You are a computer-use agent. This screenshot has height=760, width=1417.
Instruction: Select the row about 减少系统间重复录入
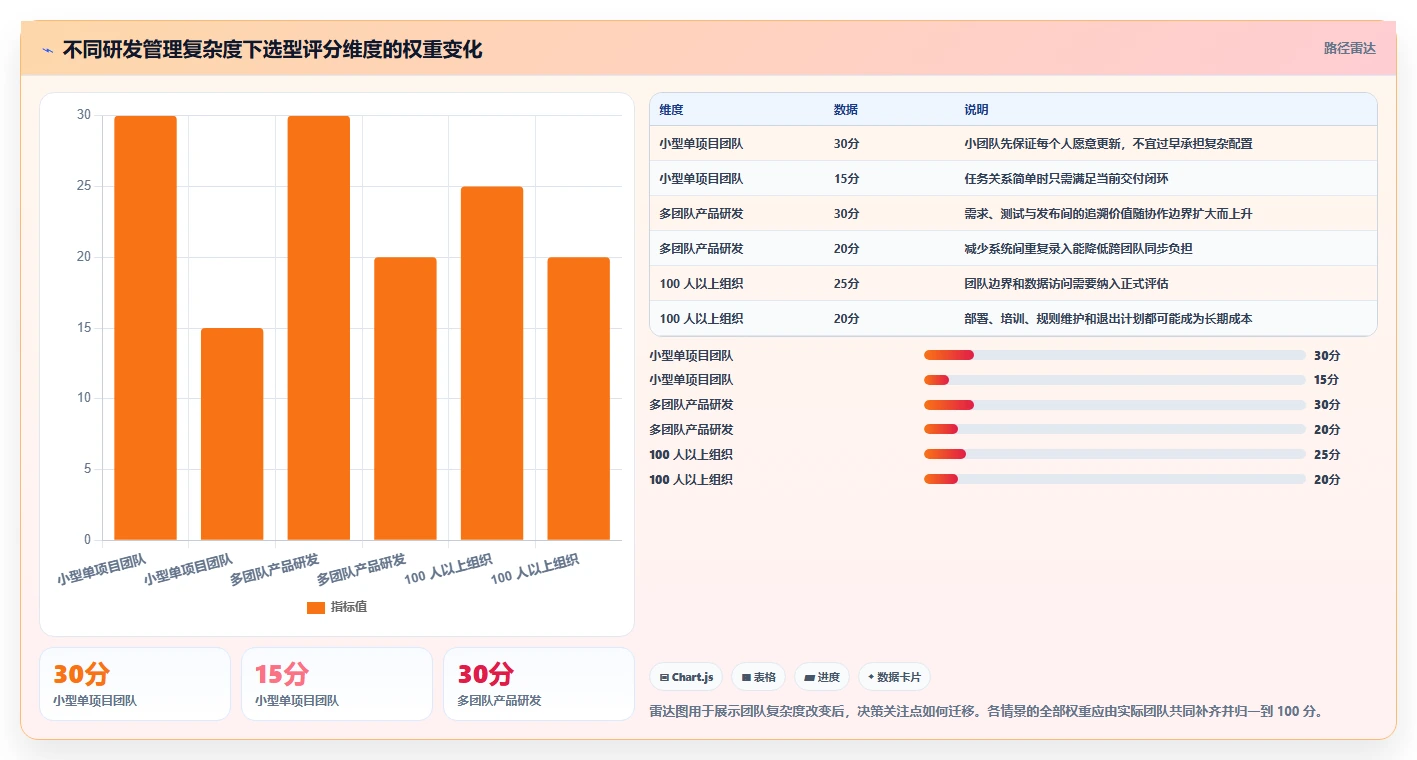point(1013,248)
